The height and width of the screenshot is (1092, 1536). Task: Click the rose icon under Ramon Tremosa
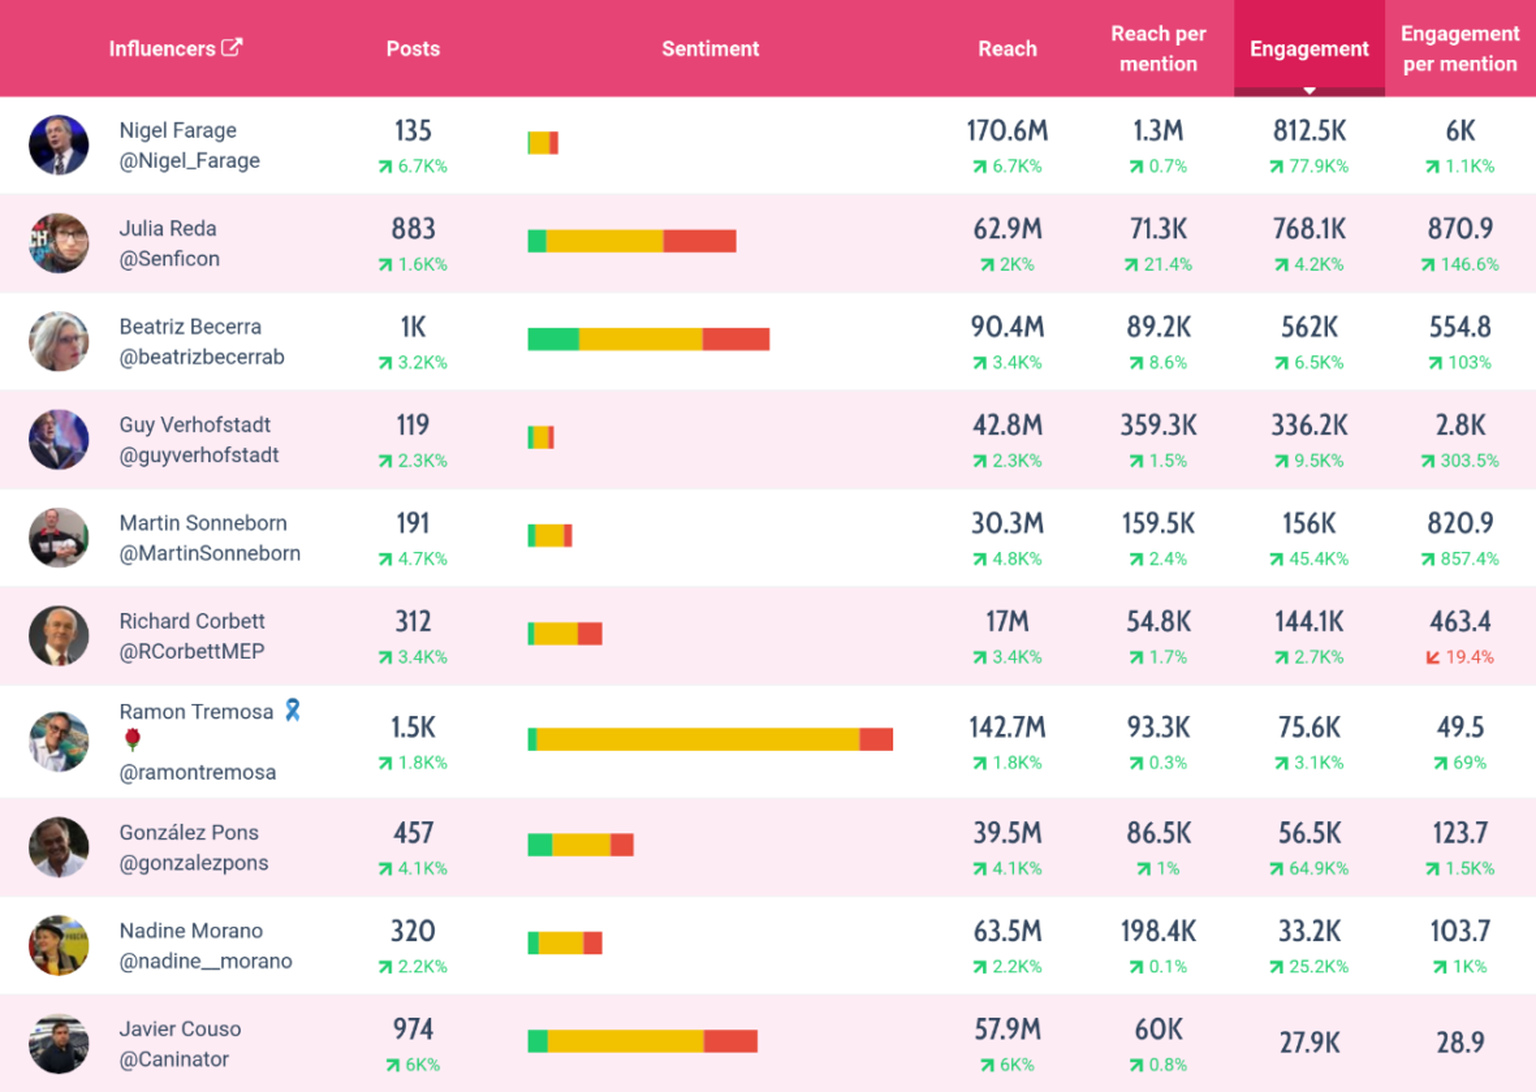[132, 740]
